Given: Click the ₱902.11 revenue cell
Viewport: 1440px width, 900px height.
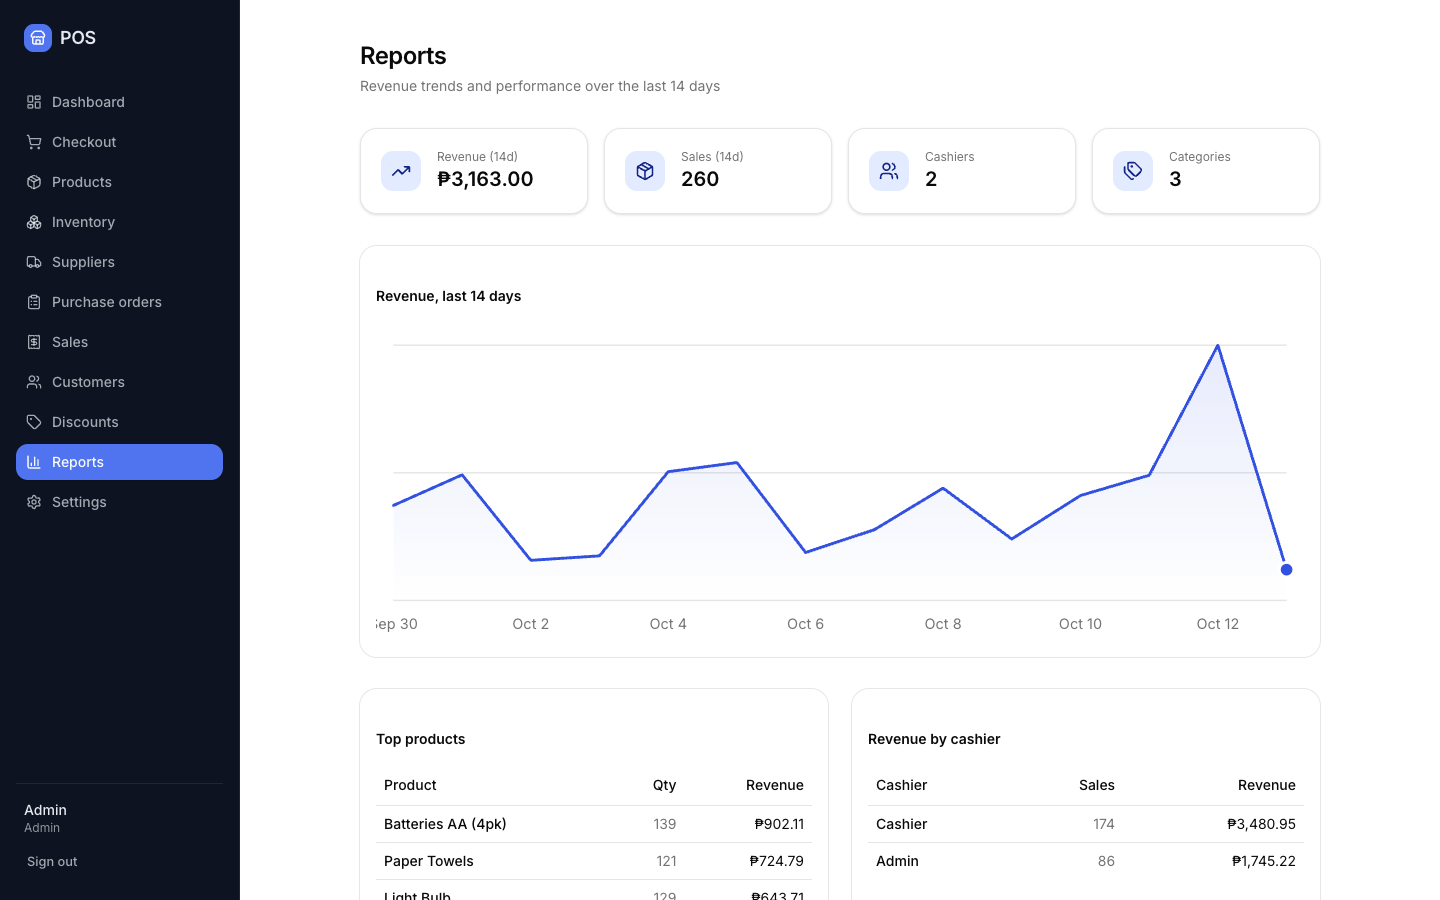Looking at the screenshot, I should (779, 824).
